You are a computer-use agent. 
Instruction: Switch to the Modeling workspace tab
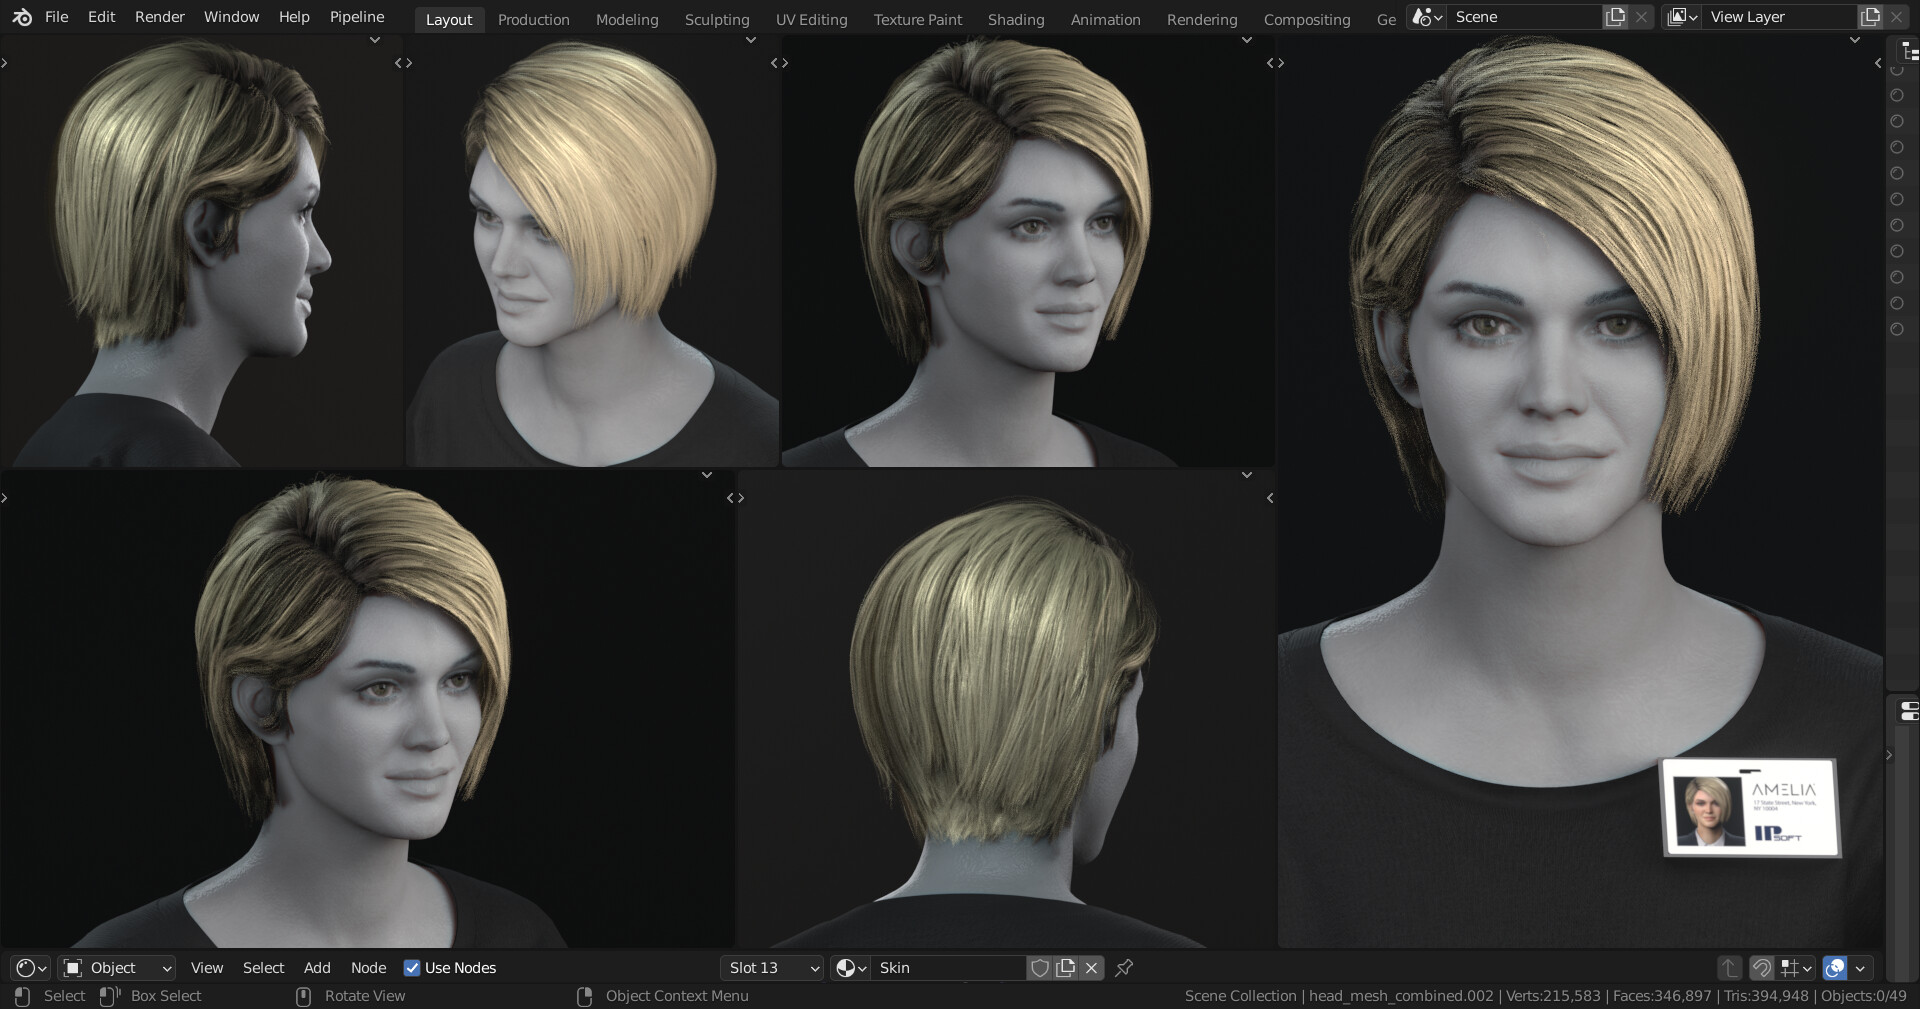627,19
